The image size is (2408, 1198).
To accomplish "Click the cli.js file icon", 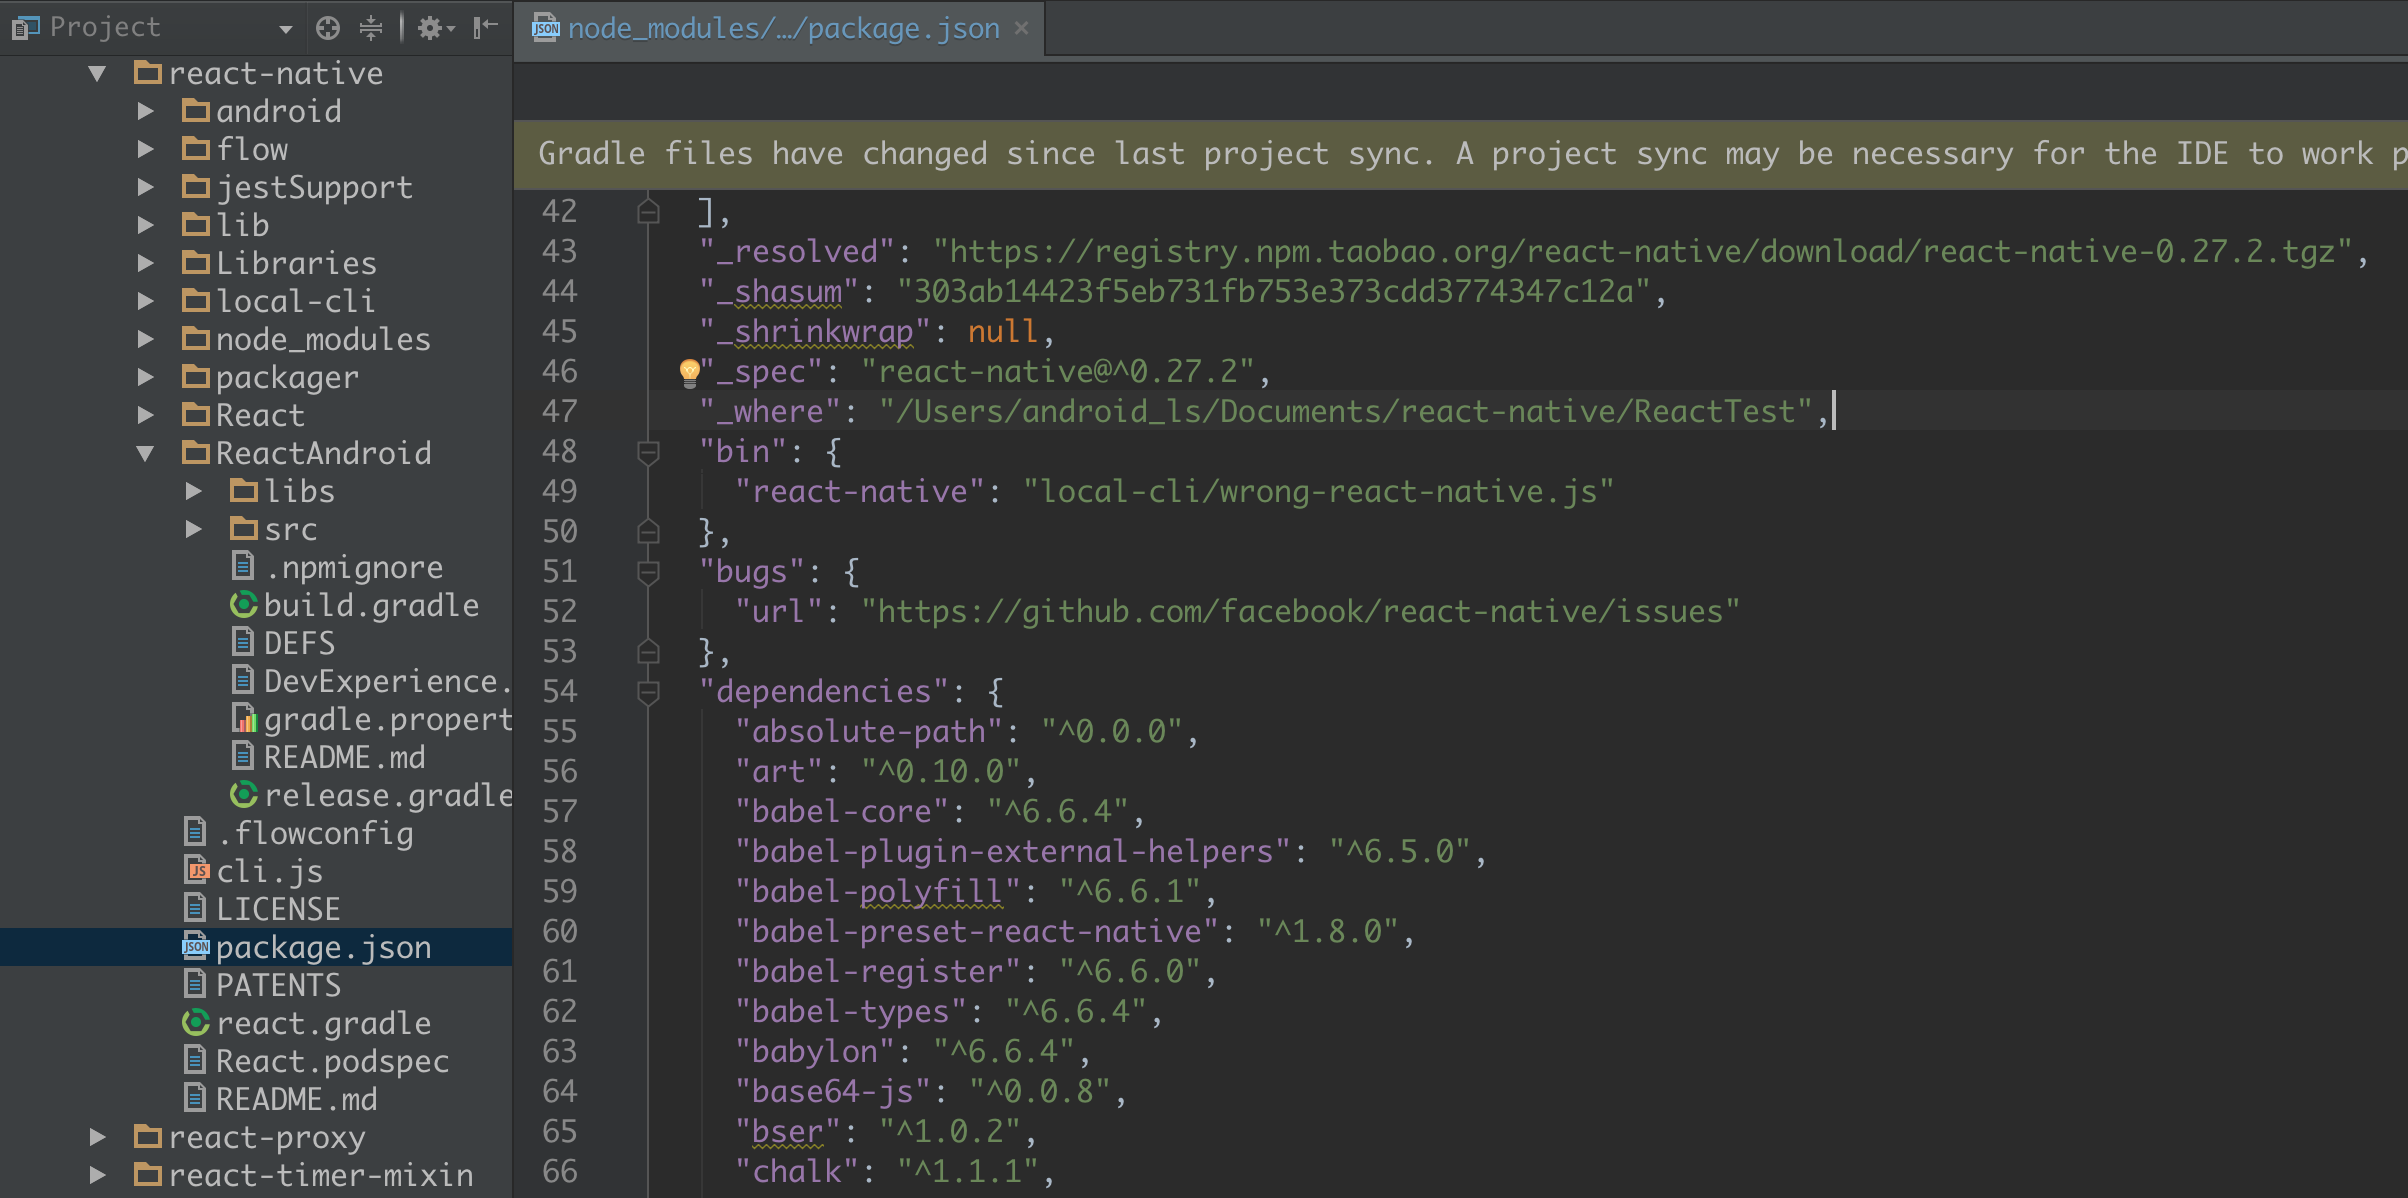I will pos(198,871).
